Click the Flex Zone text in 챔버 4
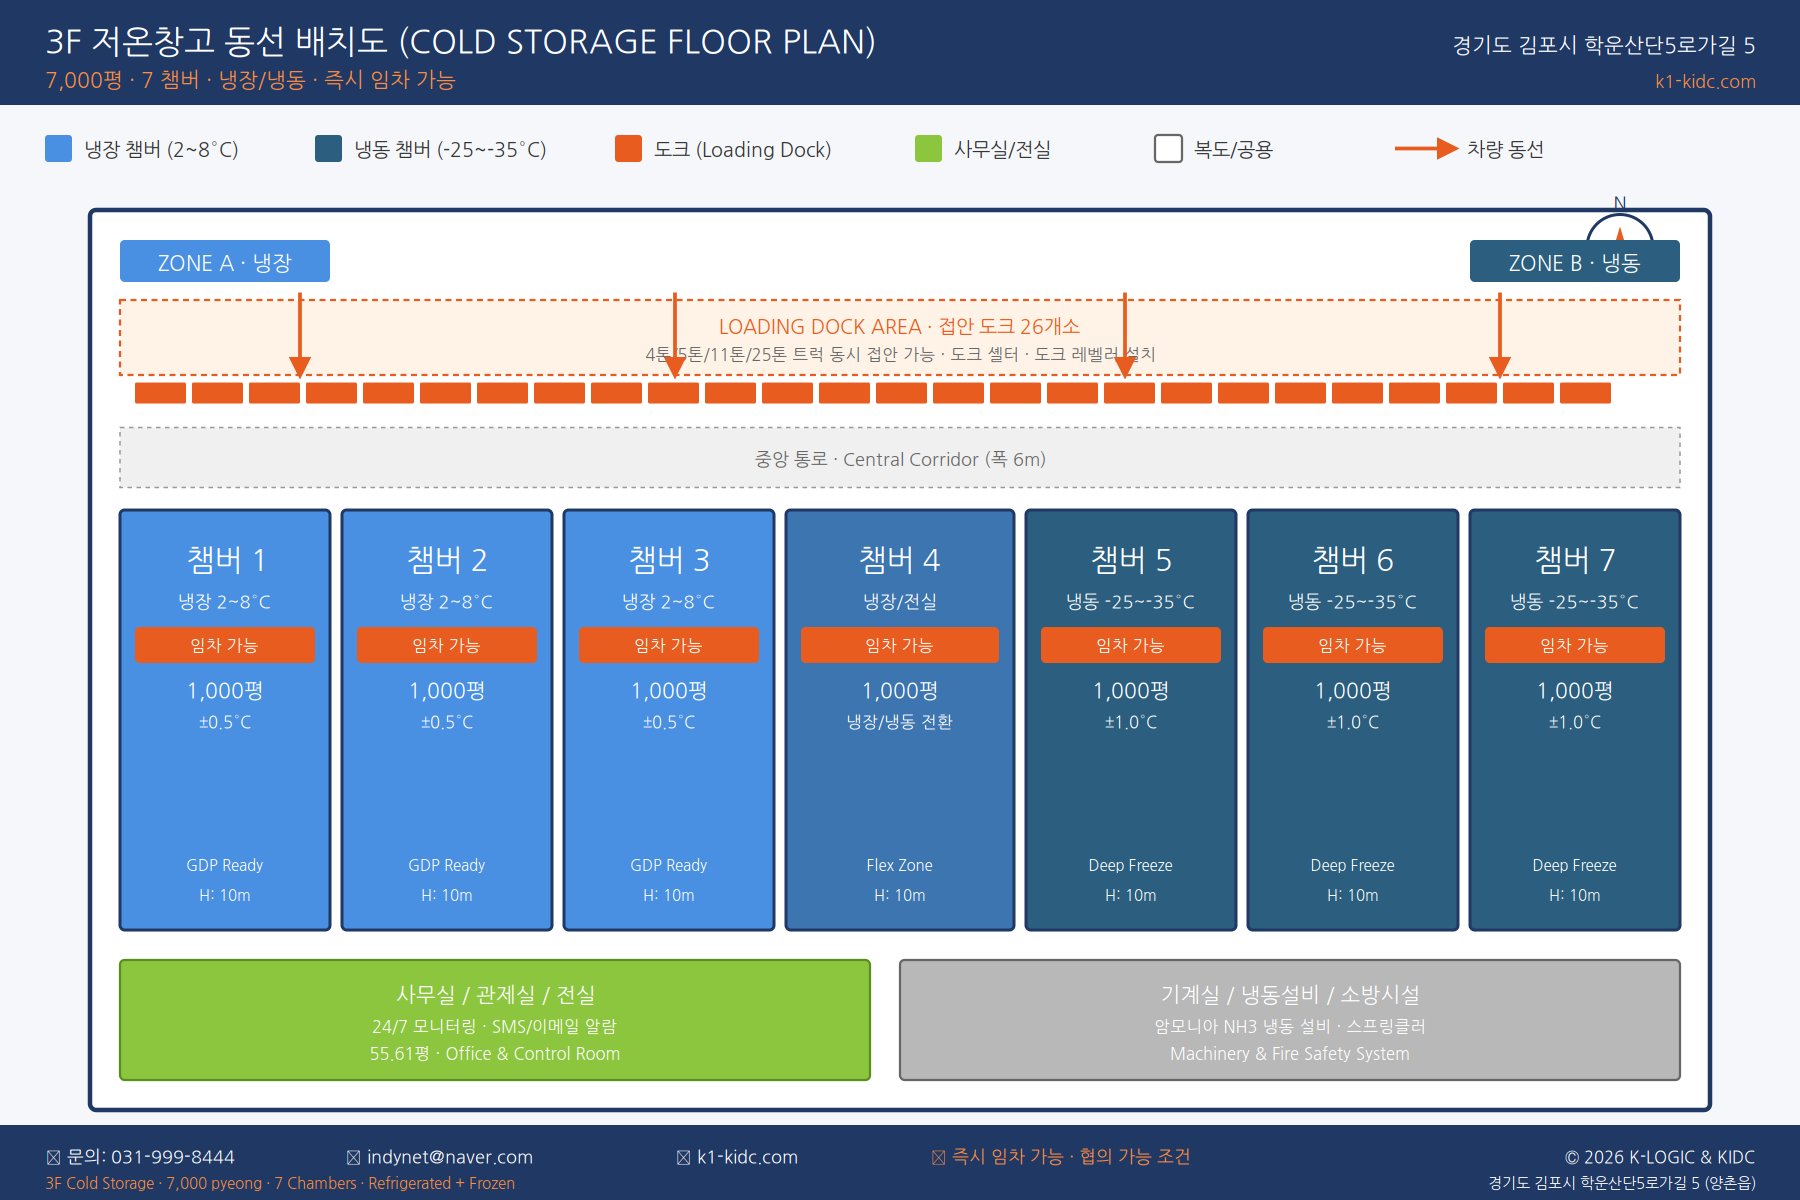 [x=900, y=865]
